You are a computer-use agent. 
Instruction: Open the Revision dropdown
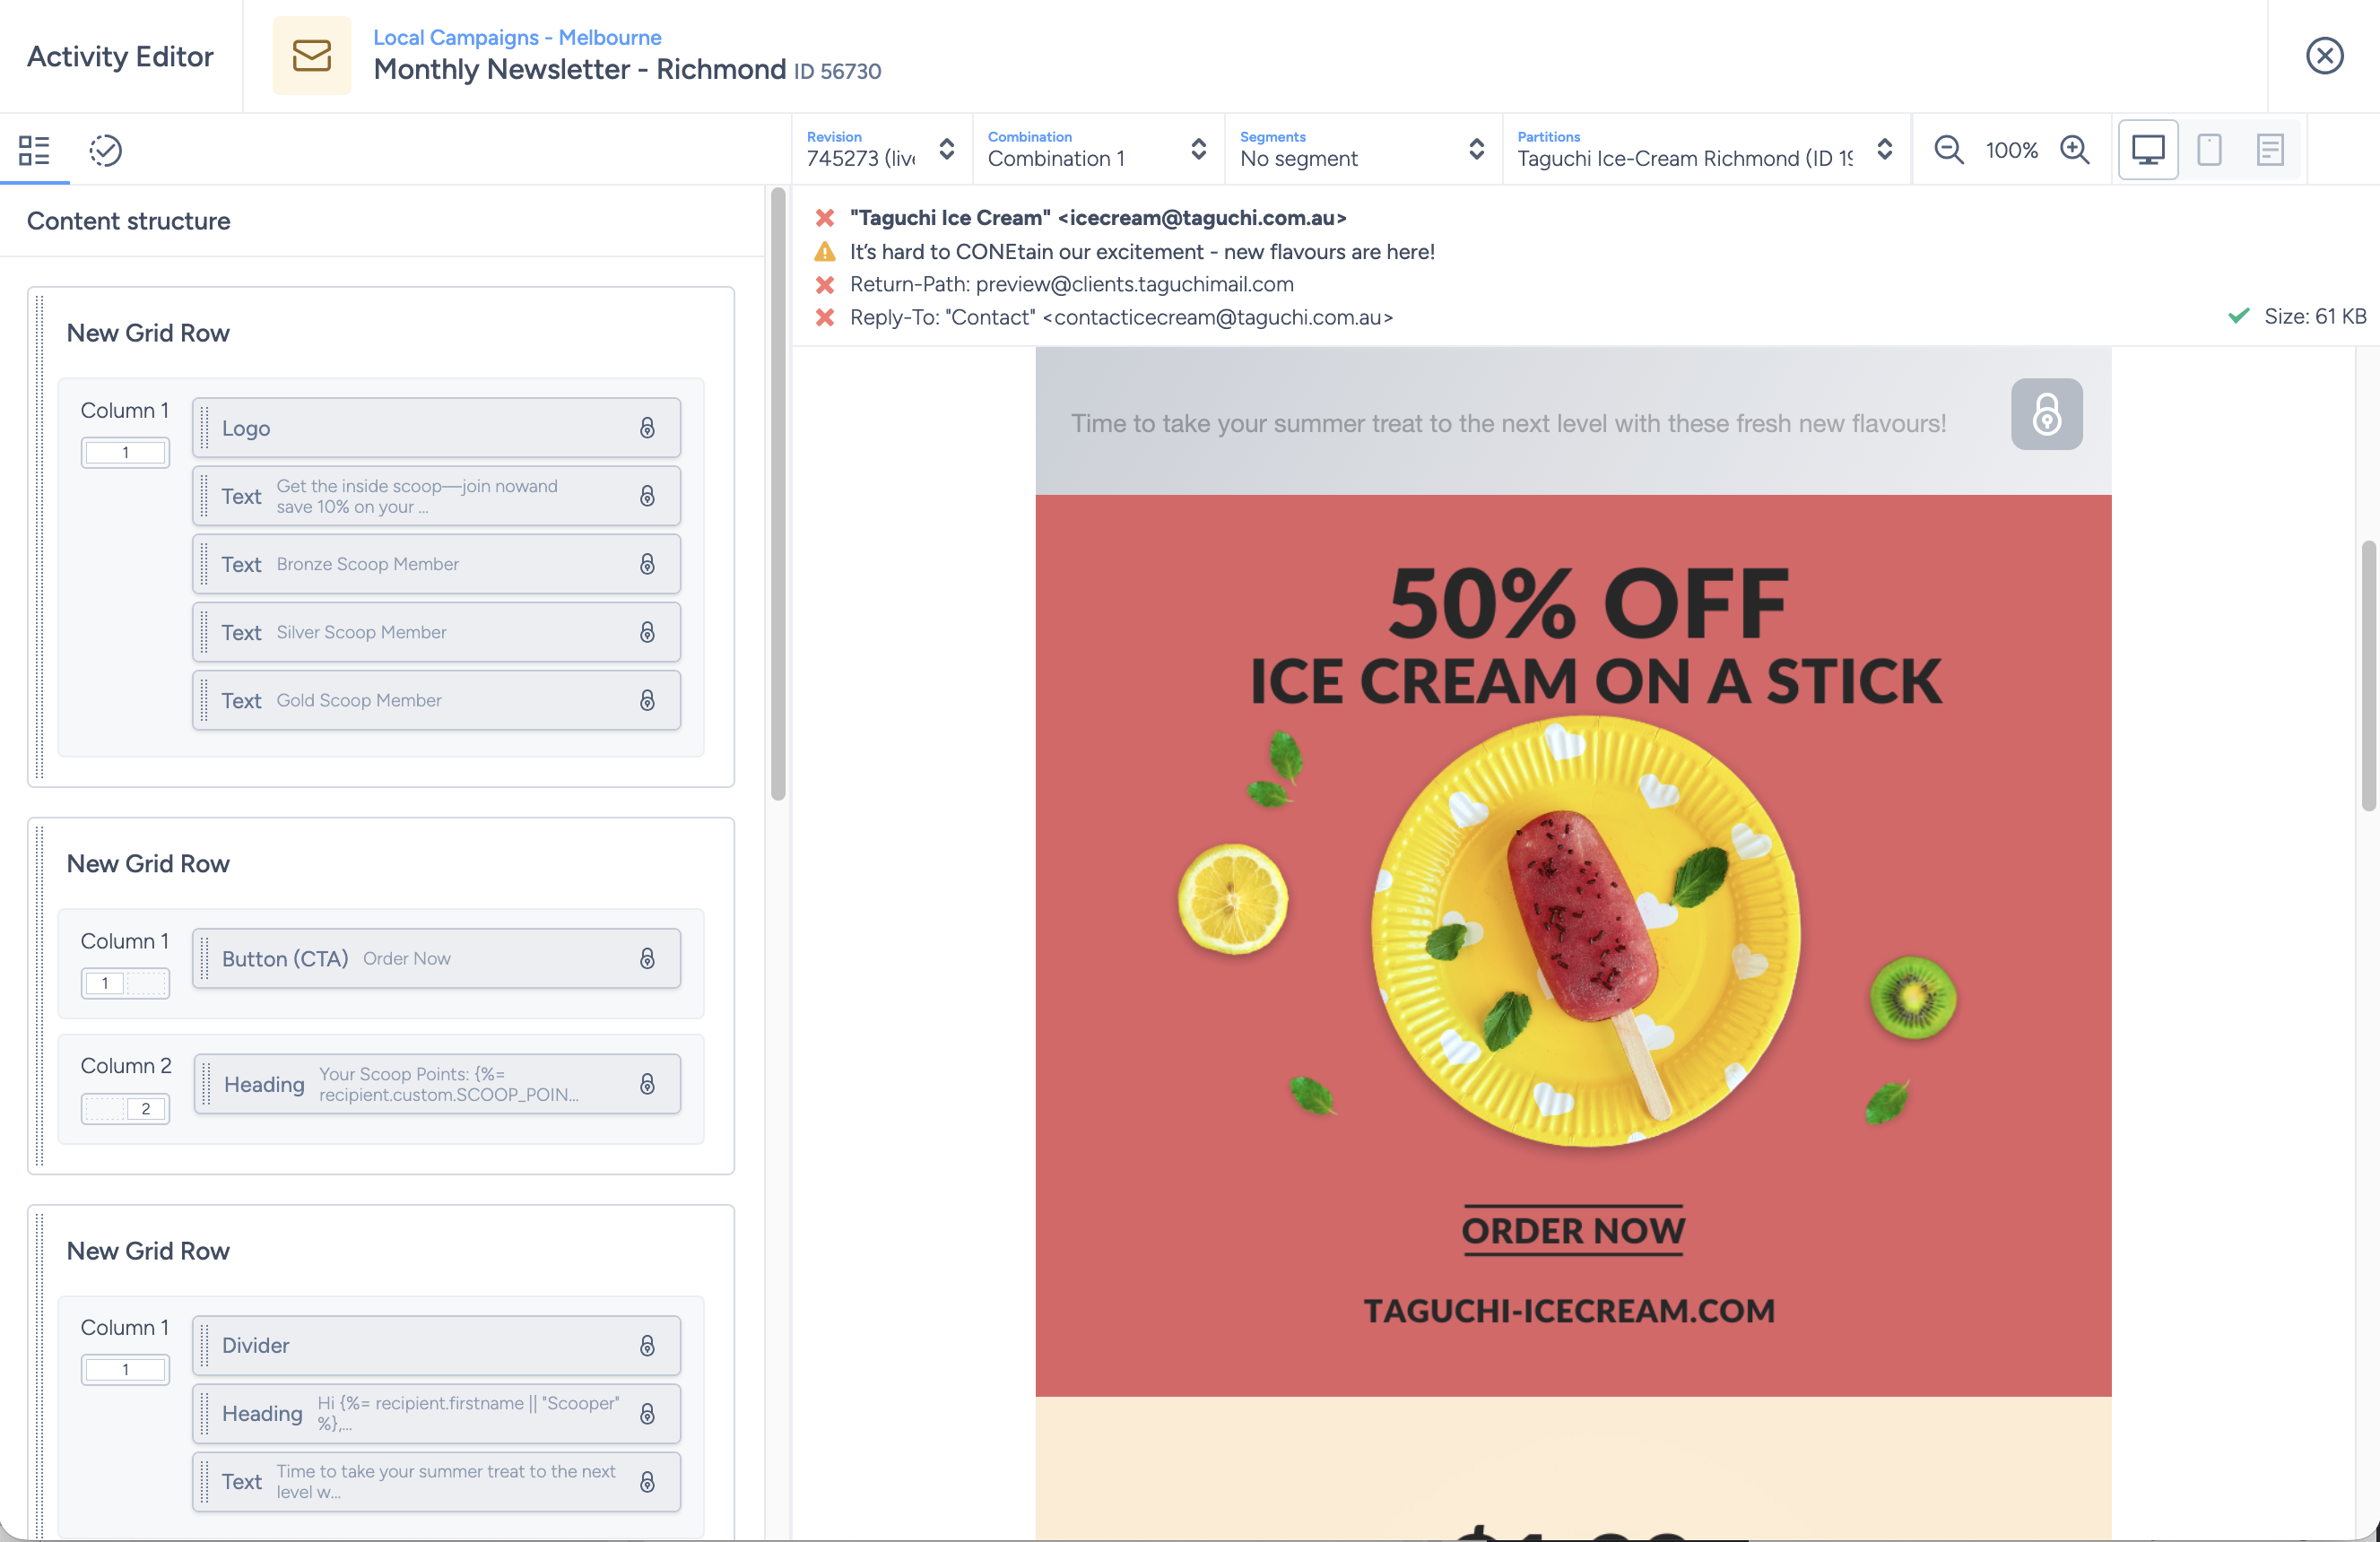(x=882, y=149)
